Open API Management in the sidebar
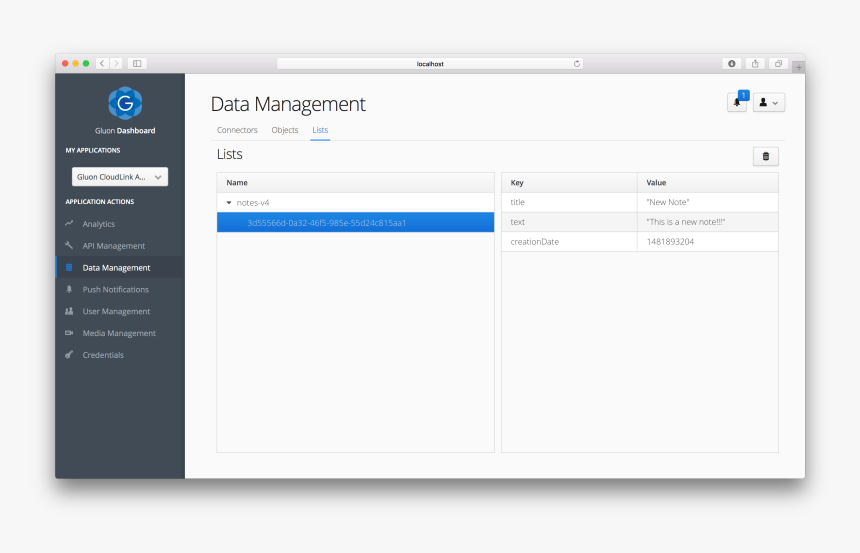Image resolution: width=860 pixels, height=553 pixels. [x=114, y=246]
